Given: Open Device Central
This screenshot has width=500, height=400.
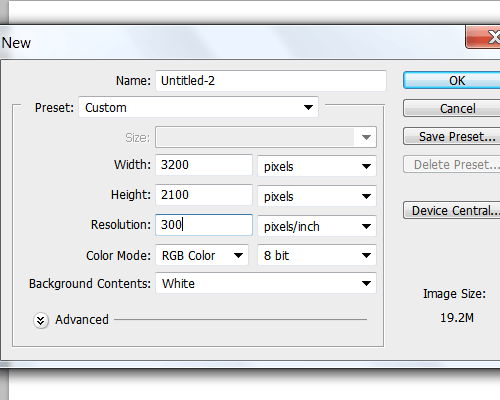Looking at the screenshot, I should click(452, 210).
